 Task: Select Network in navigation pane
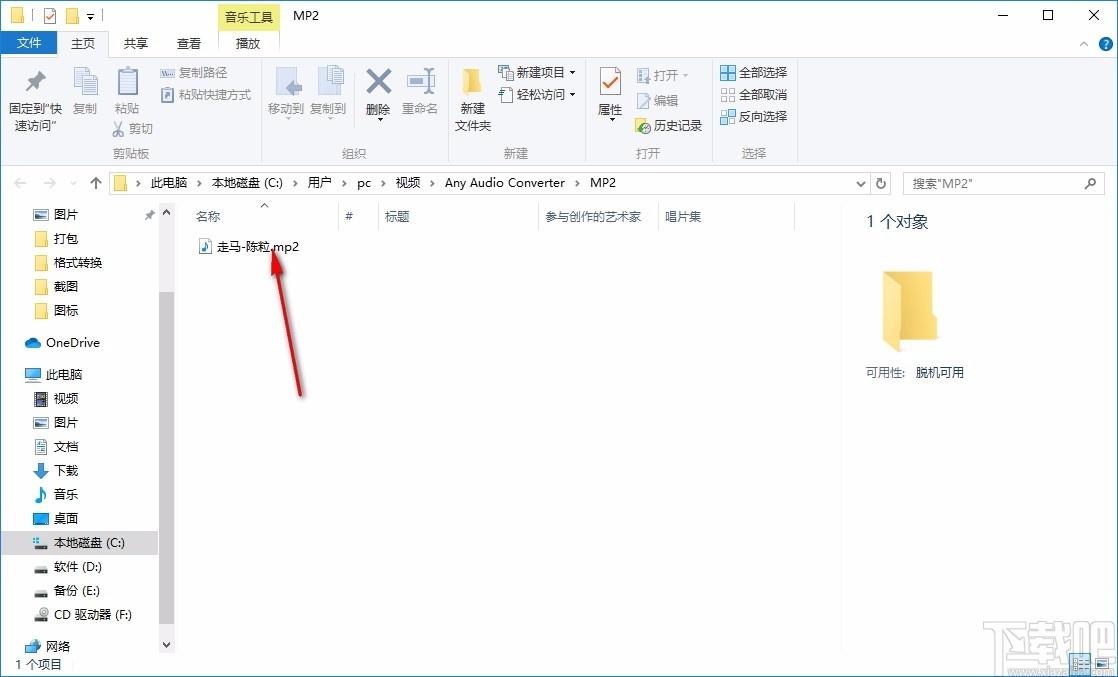coord(48,646)
